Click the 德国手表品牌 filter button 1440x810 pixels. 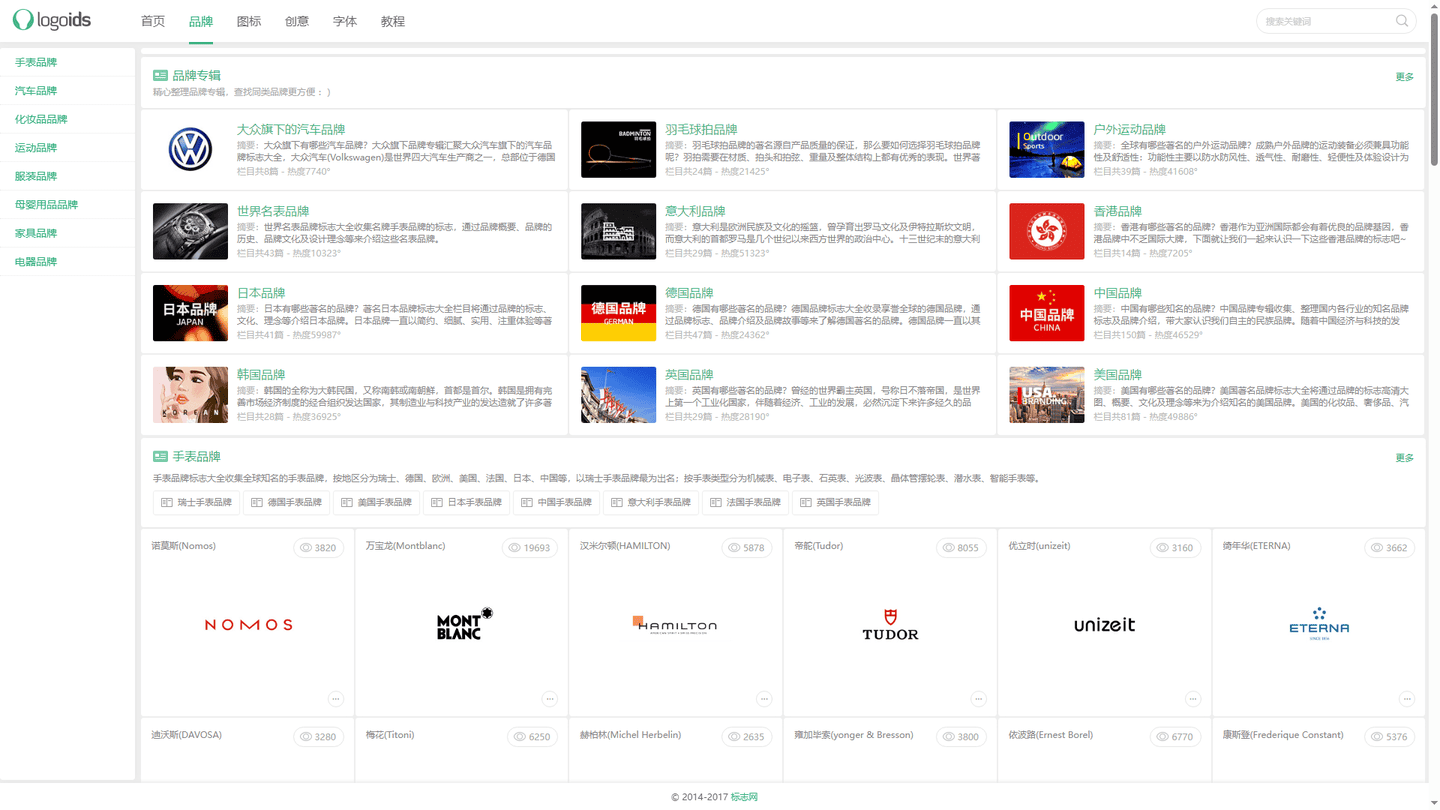click(x=286, y=503)
